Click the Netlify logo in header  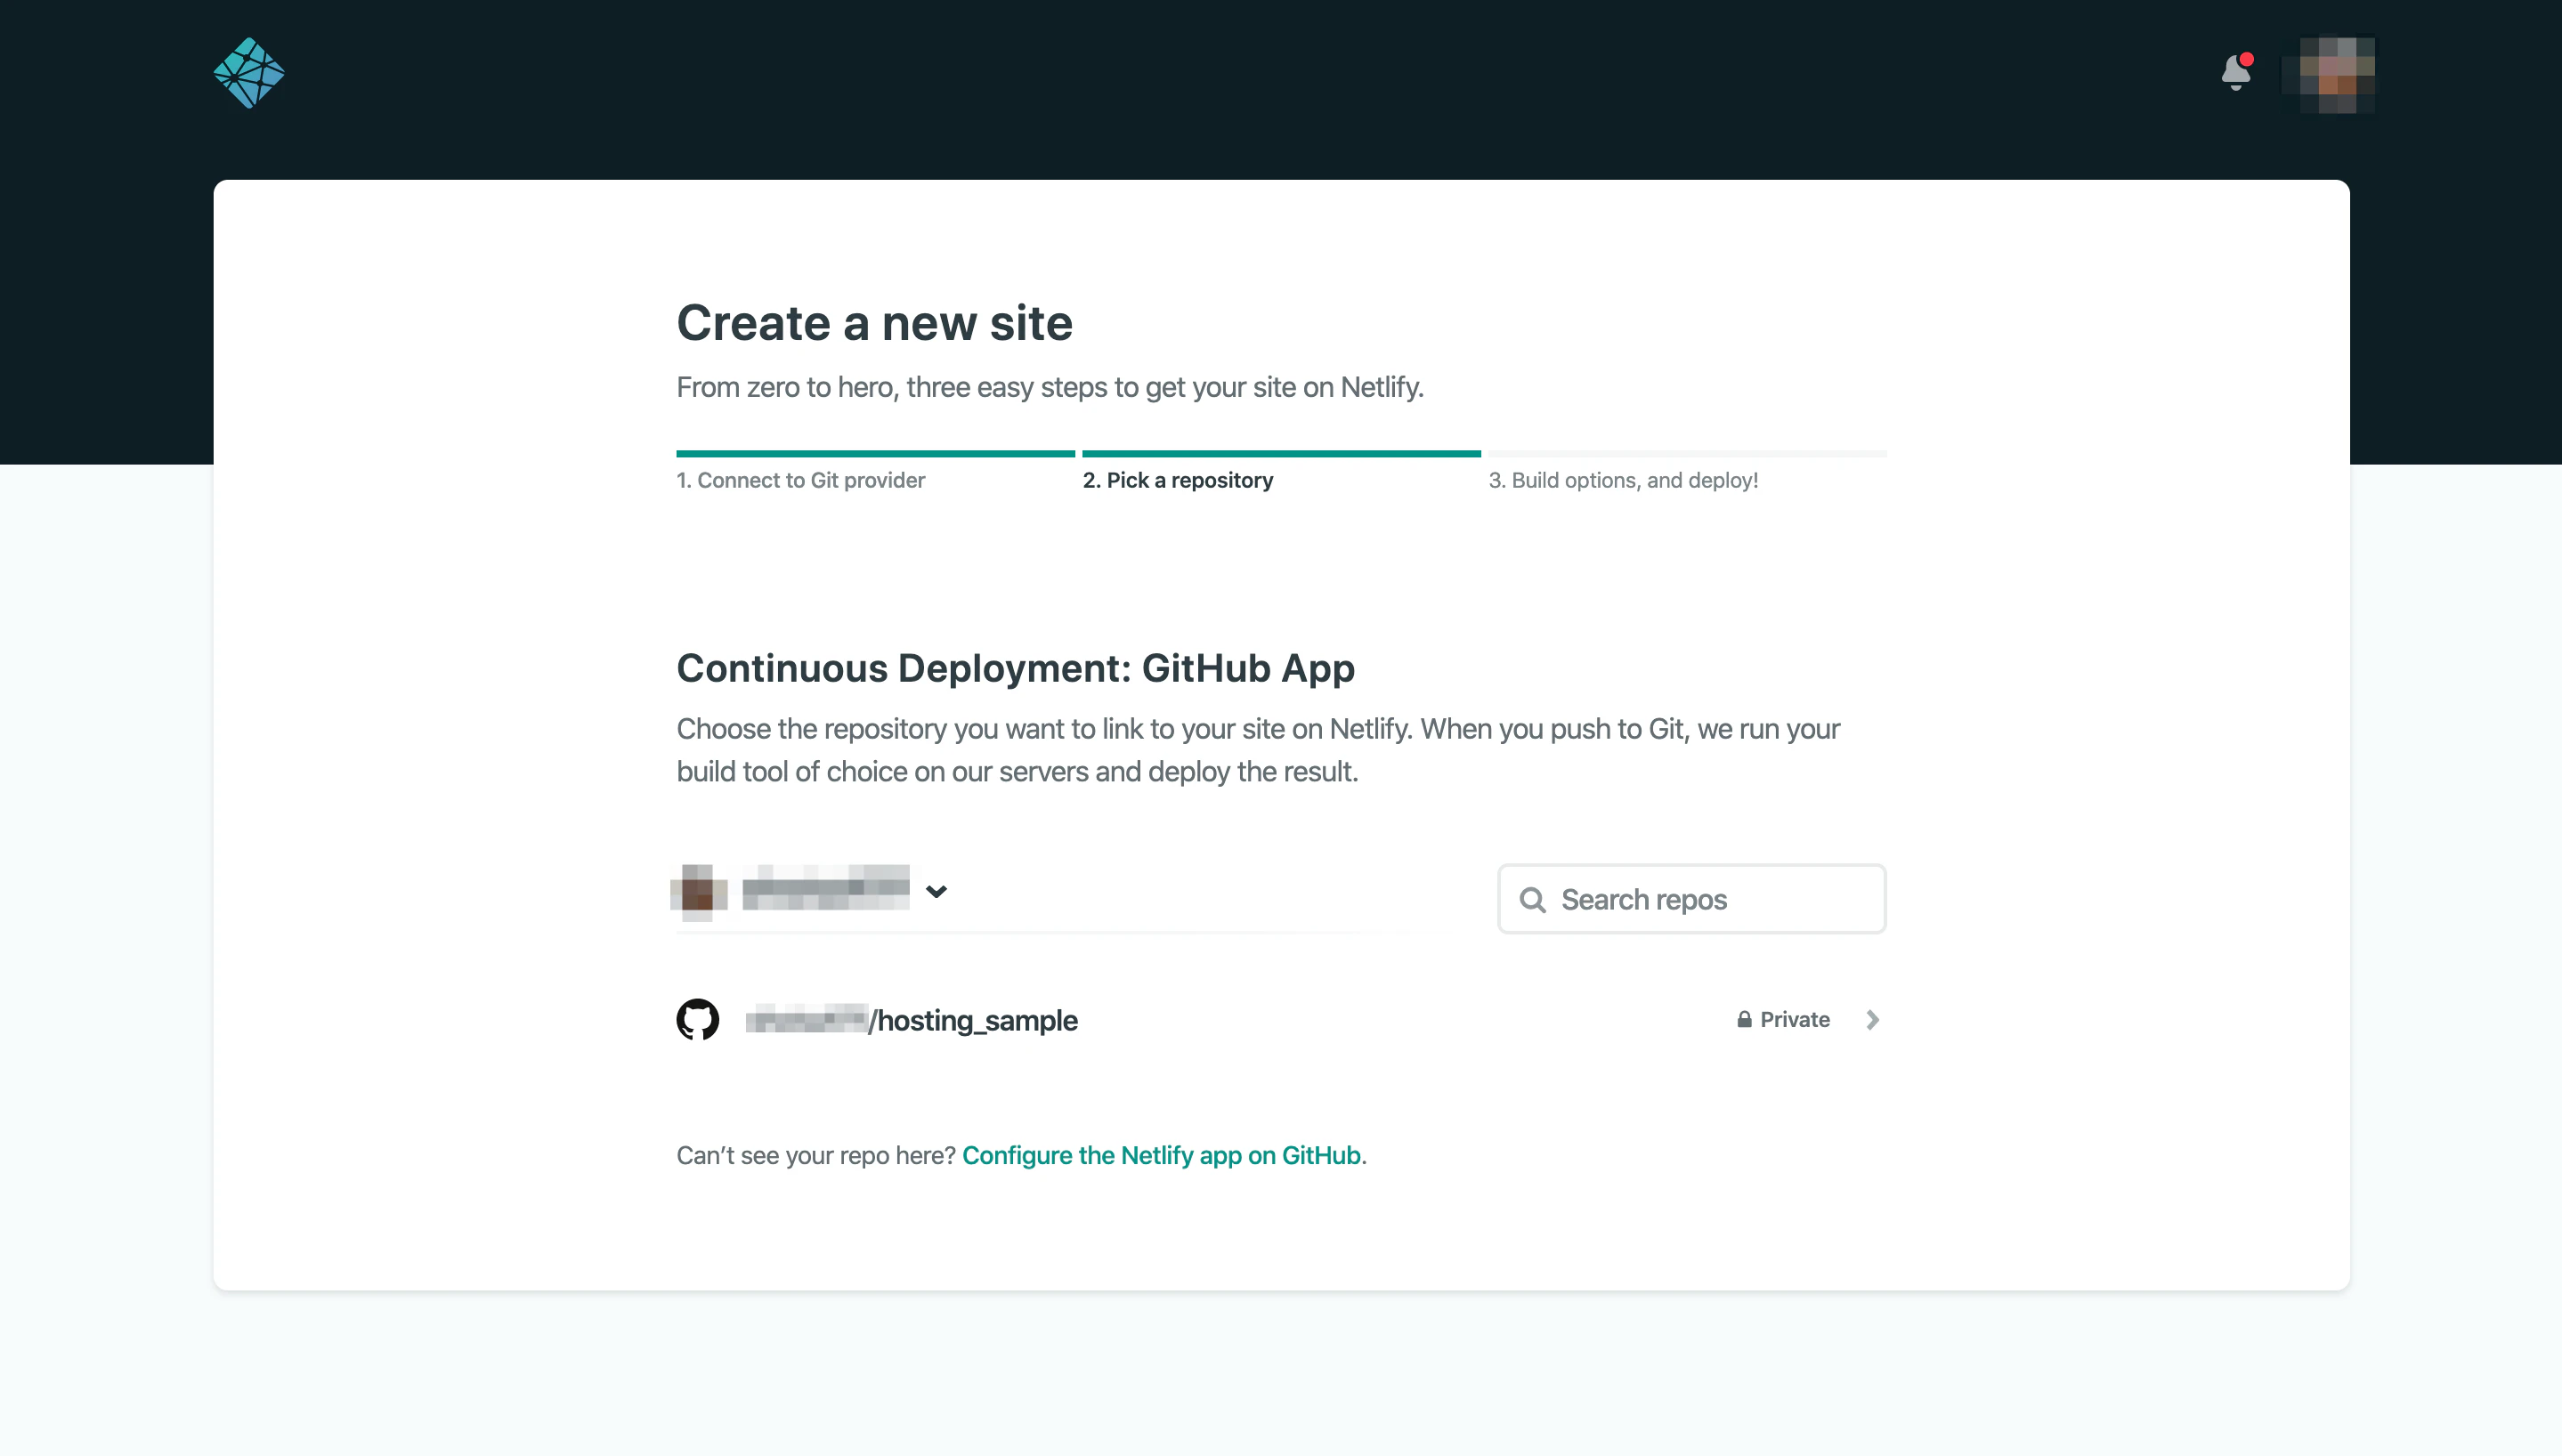[249, 73]
